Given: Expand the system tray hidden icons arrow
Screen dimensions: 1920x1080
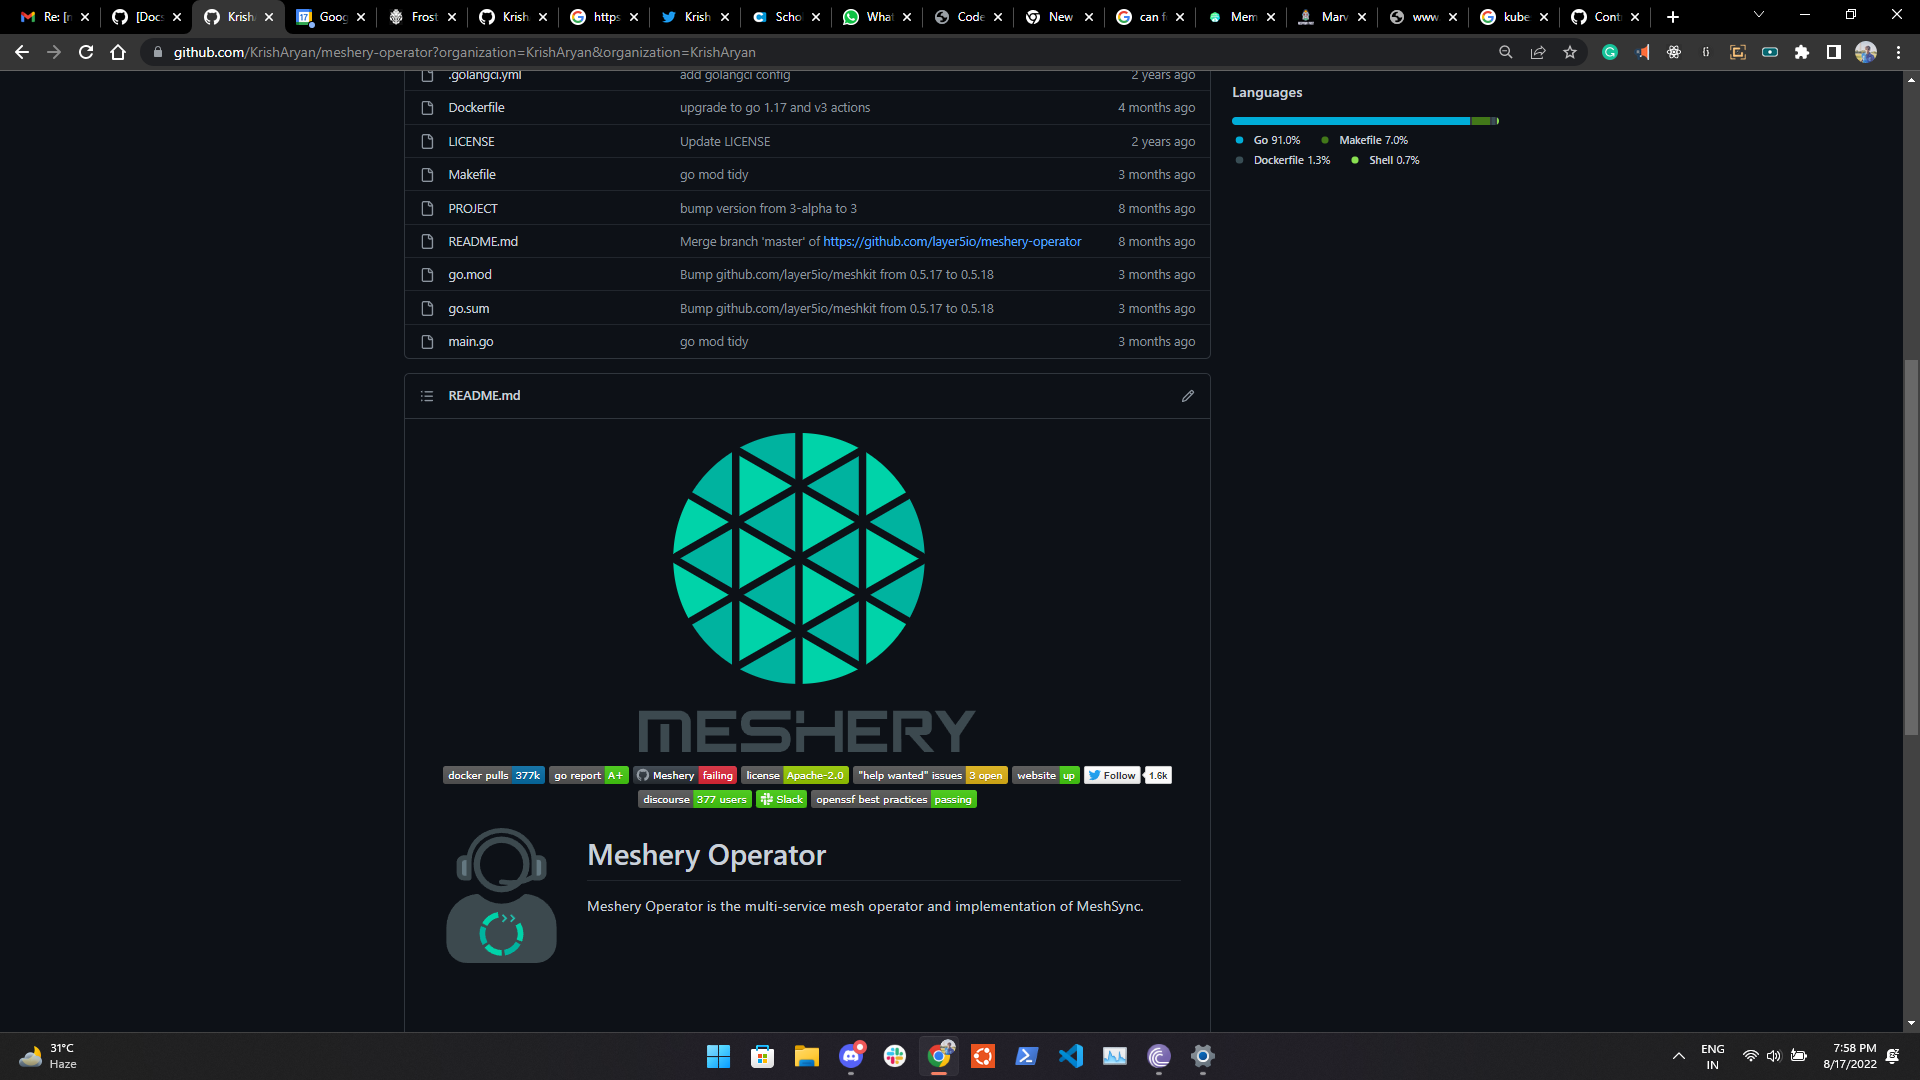Looking at the screenshot, I should point(1678,1056).
